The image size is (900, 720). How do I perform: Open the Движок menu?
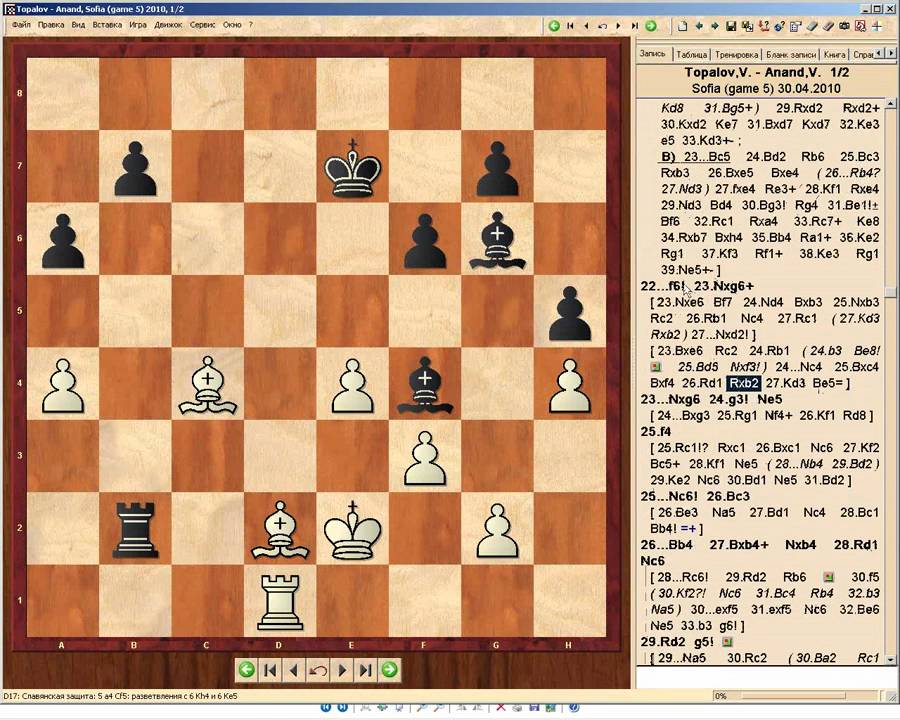click(168, 24)
